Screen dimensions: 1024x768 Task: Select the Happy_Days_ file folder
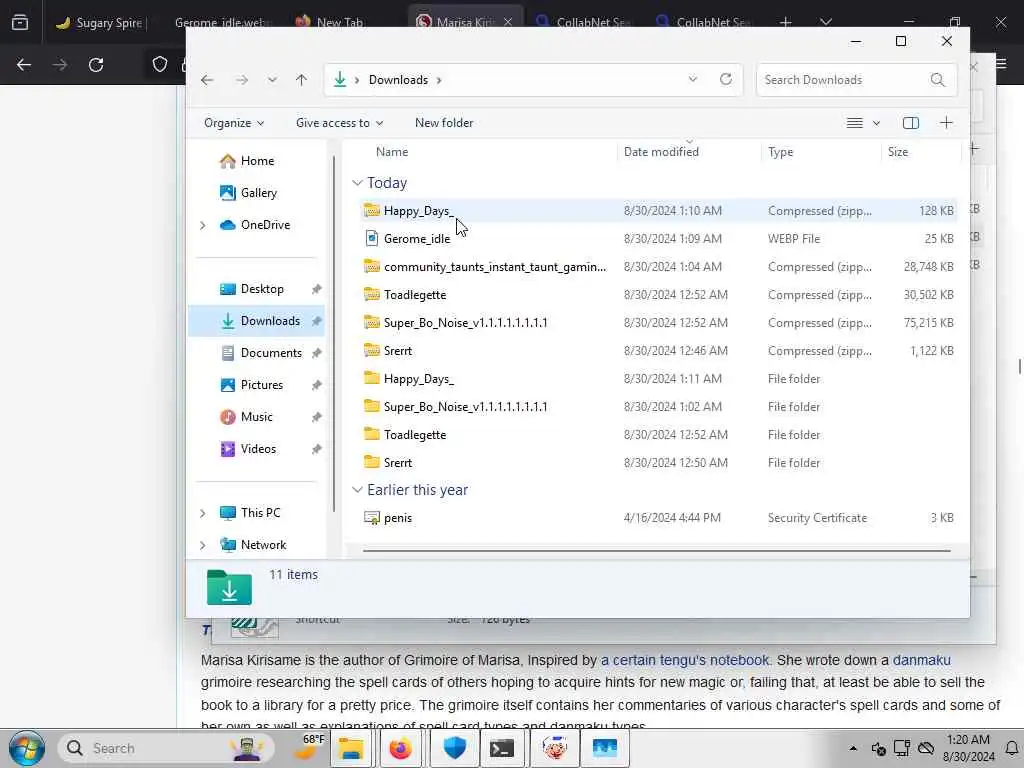coord(658,379)
